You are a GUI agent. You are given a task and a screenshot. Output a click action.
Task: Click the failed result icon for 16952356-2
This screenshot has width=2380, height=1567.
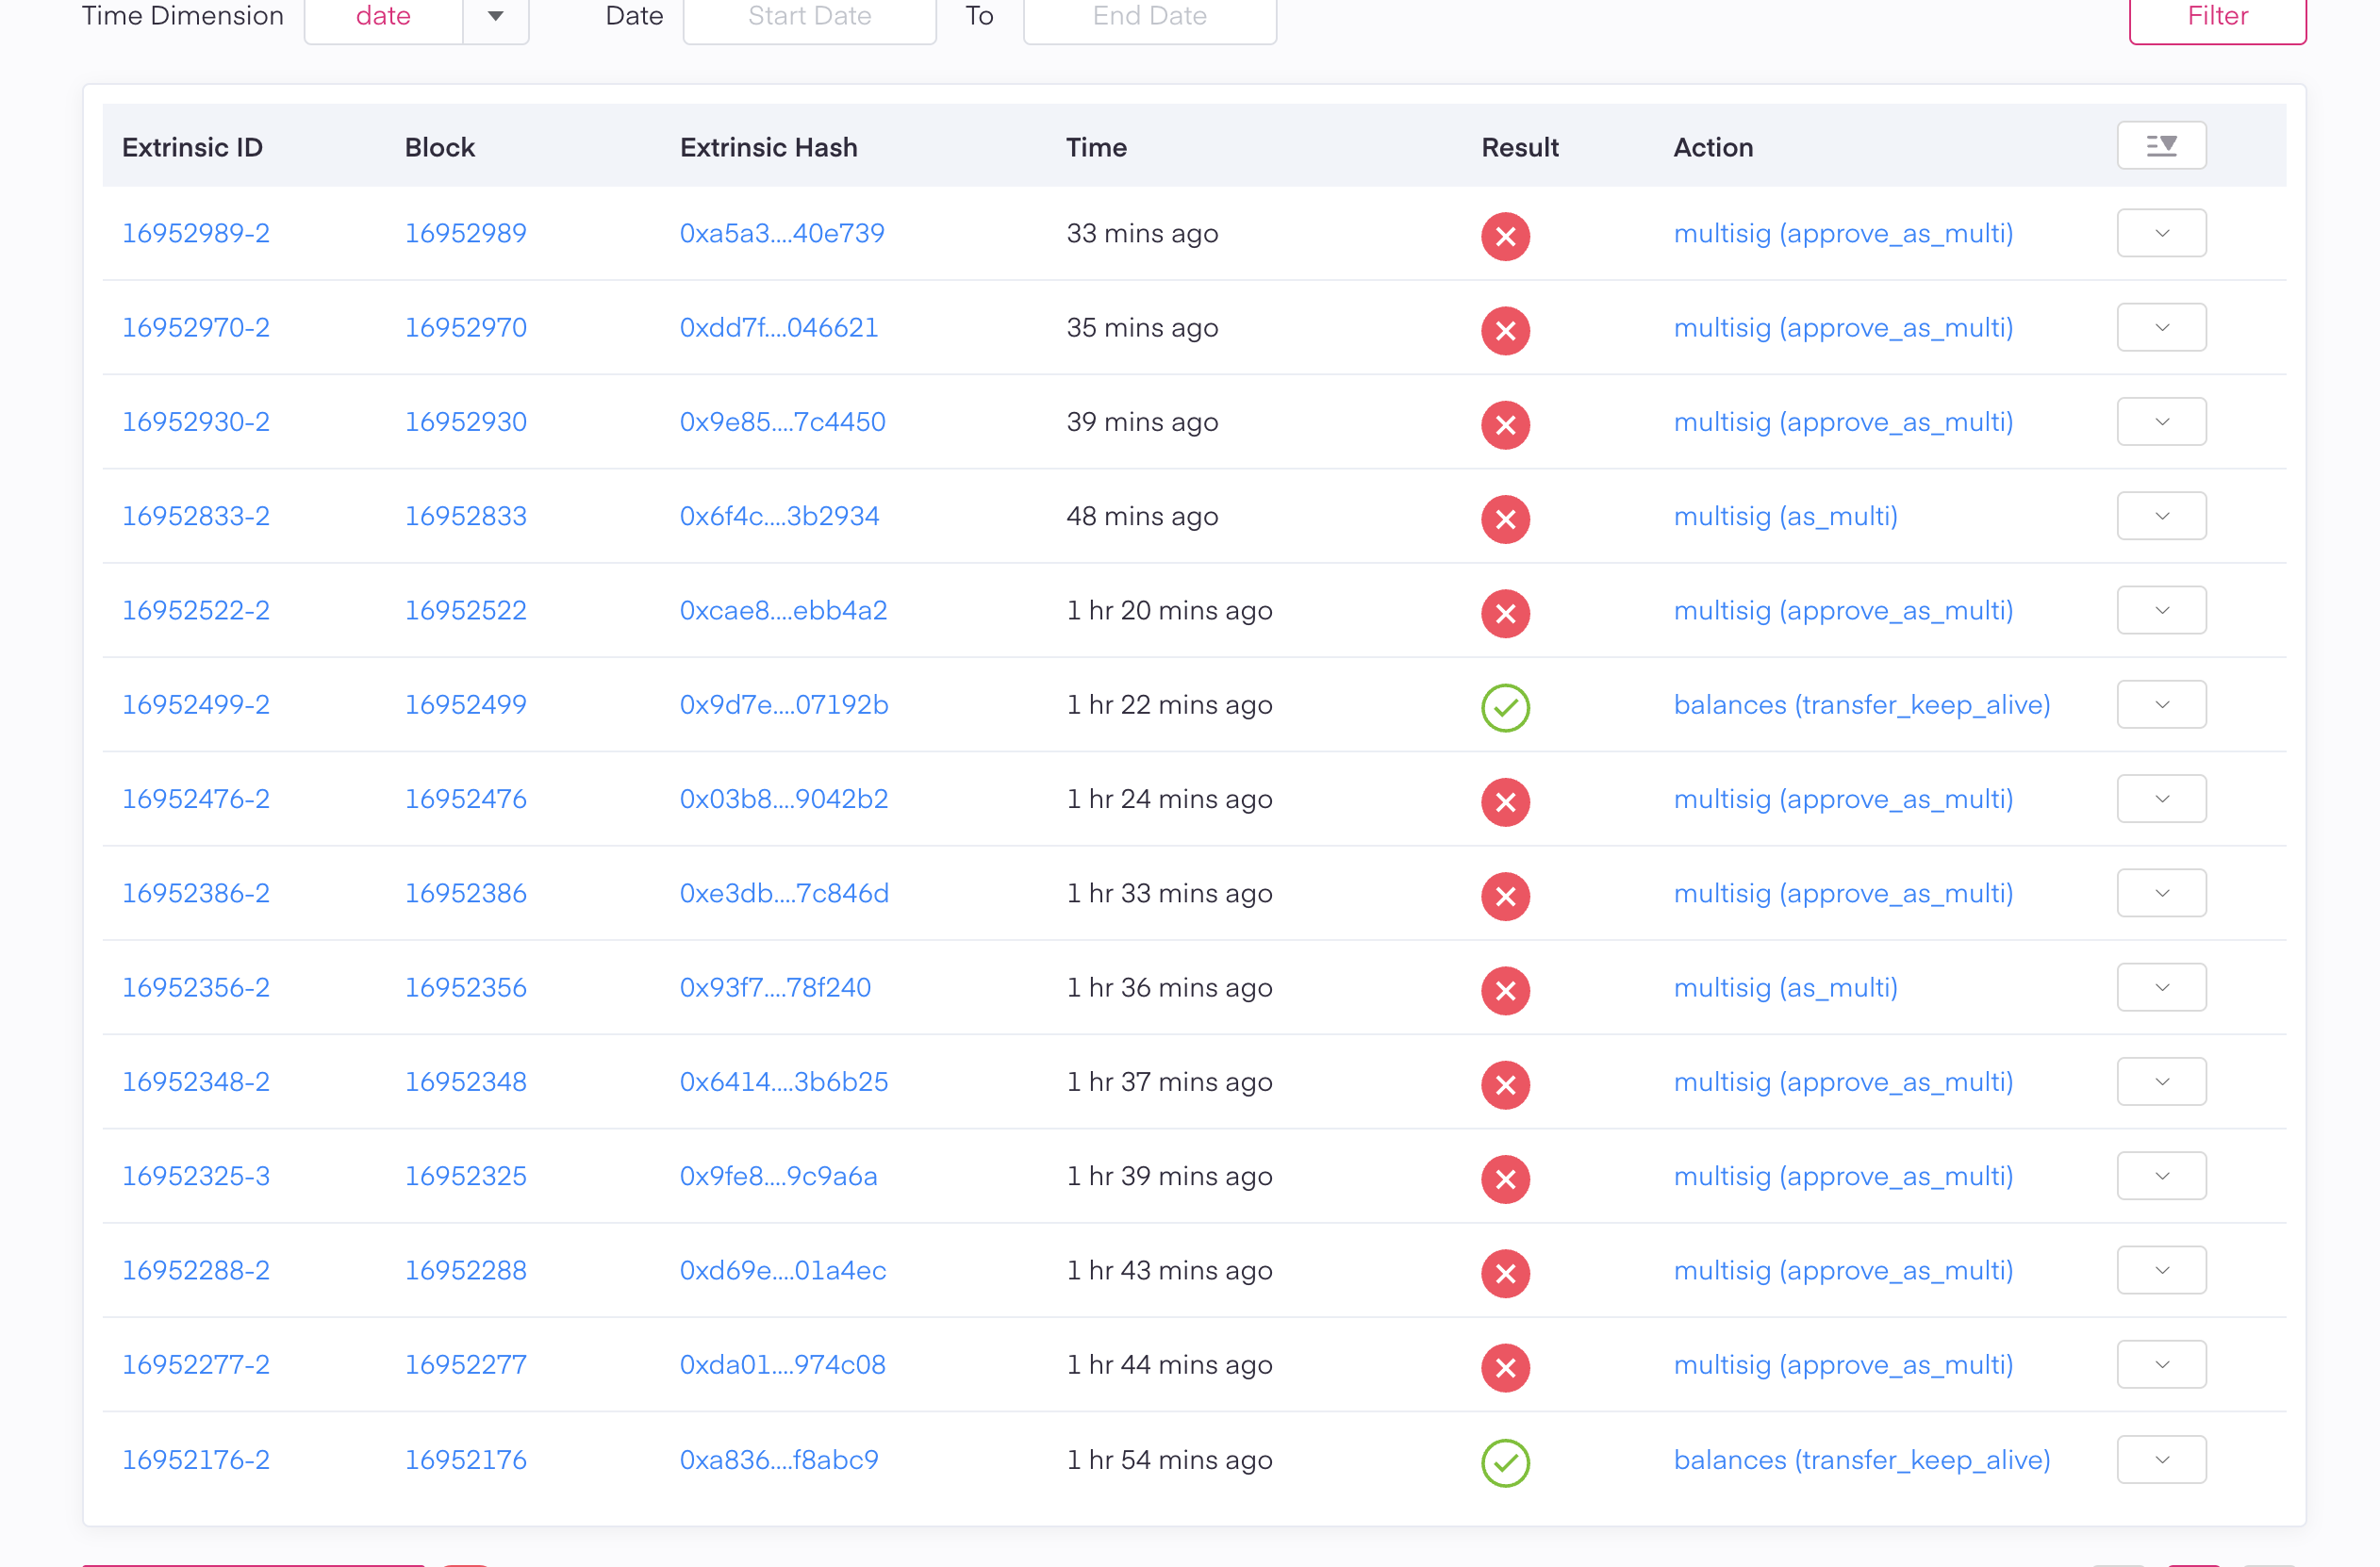[x=1505, y=990]
